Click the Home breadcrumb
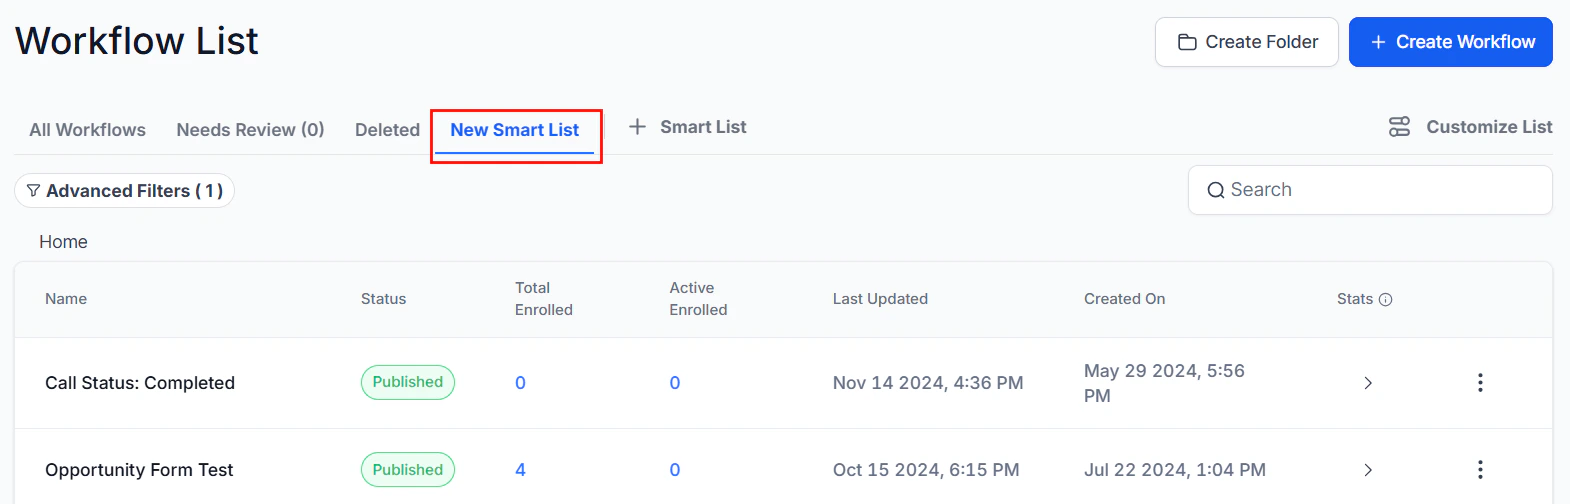The image size is (1570, 504). pos(63,242)
